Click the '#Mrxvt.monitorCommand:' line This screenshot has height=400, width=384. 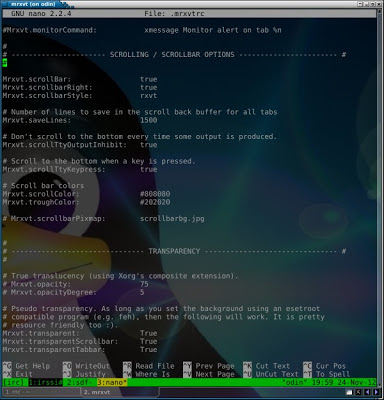tap(50, 30)
